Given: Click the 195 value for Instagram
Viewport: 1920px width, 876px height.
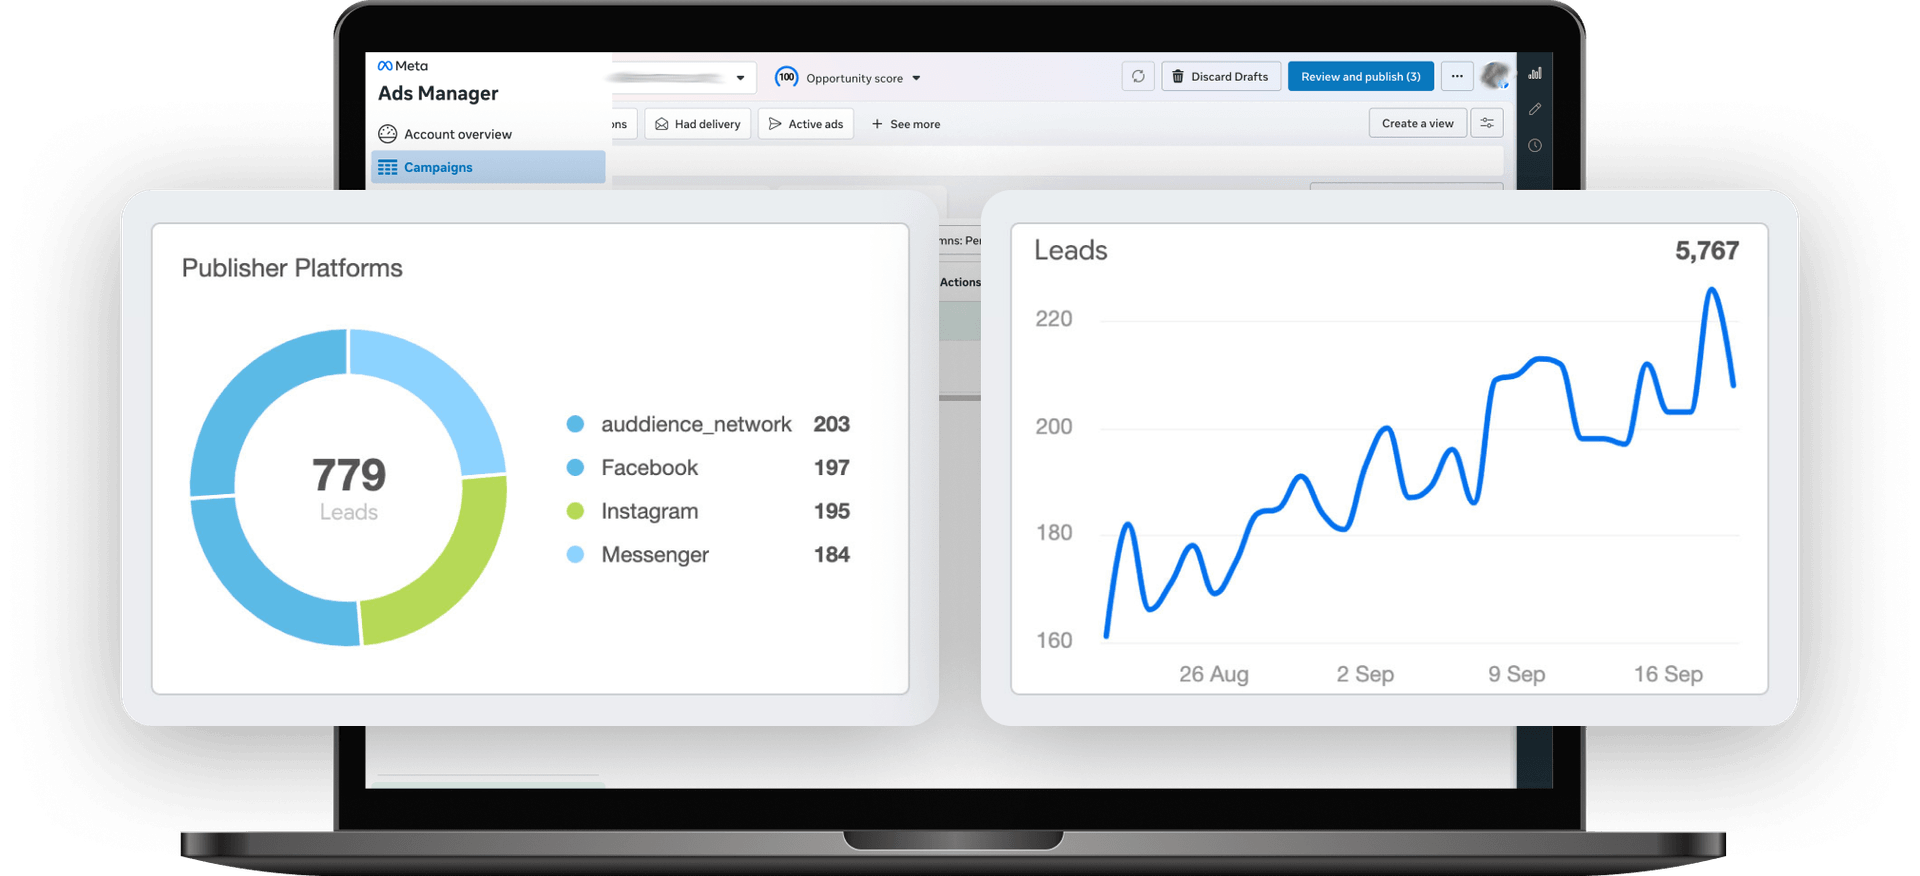Looking at the screenshot, I should point(832,511).
